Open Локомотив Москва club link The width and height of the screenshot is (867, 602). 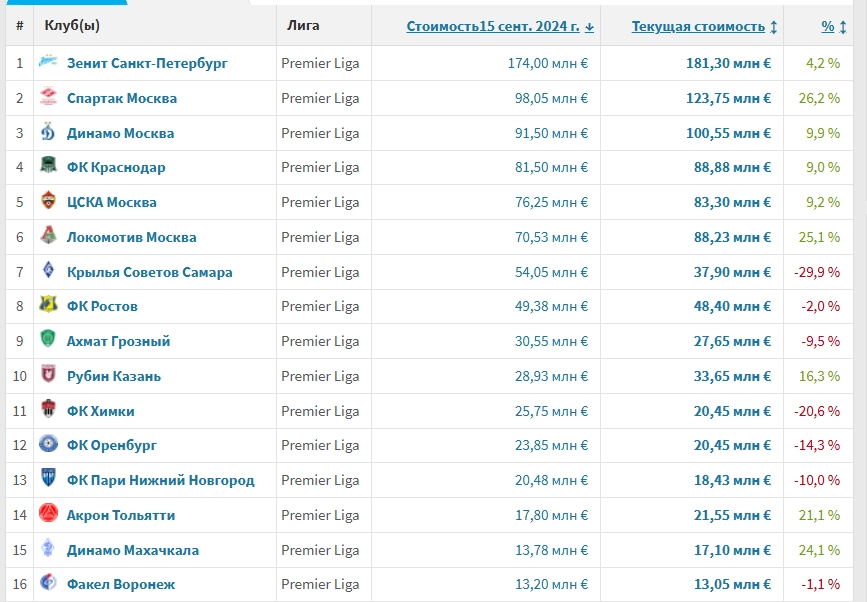click(x=132, y=237)
